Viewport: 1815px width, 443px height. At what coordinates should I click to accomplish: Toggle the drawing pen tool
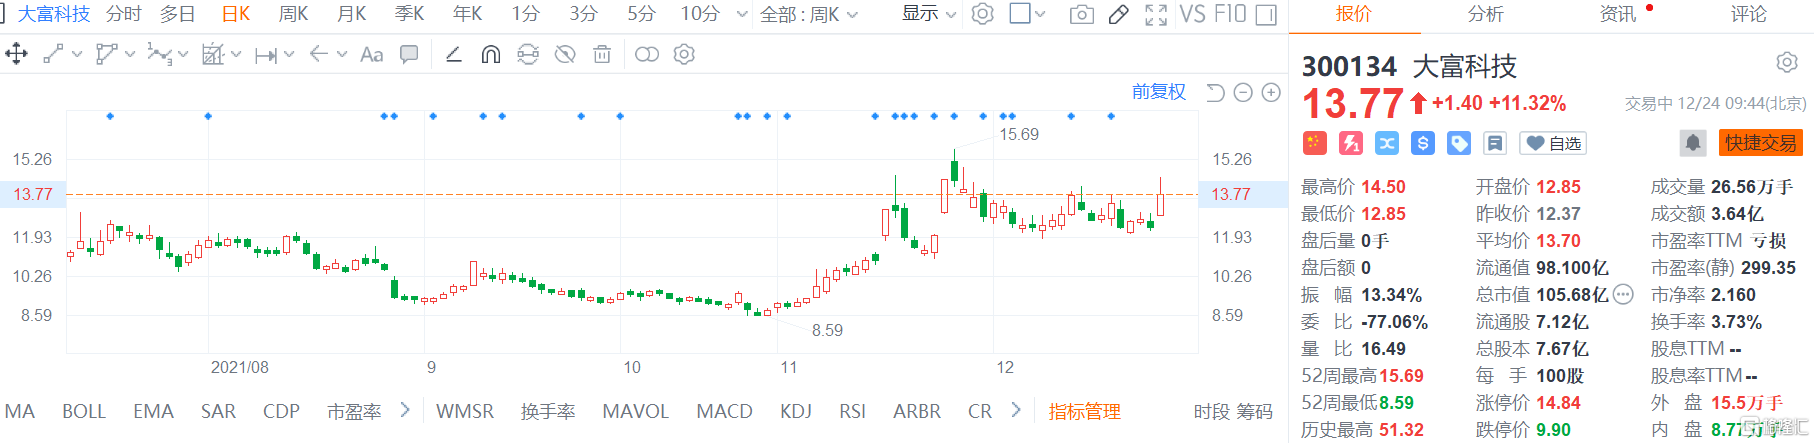pos(1119,14)
